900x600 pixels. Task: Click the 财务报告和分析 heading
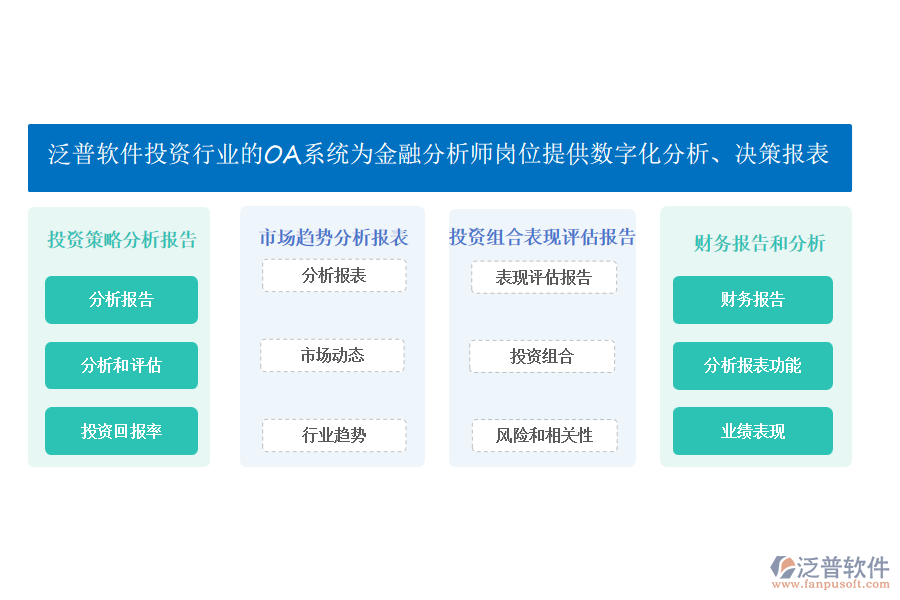(759, 243)
